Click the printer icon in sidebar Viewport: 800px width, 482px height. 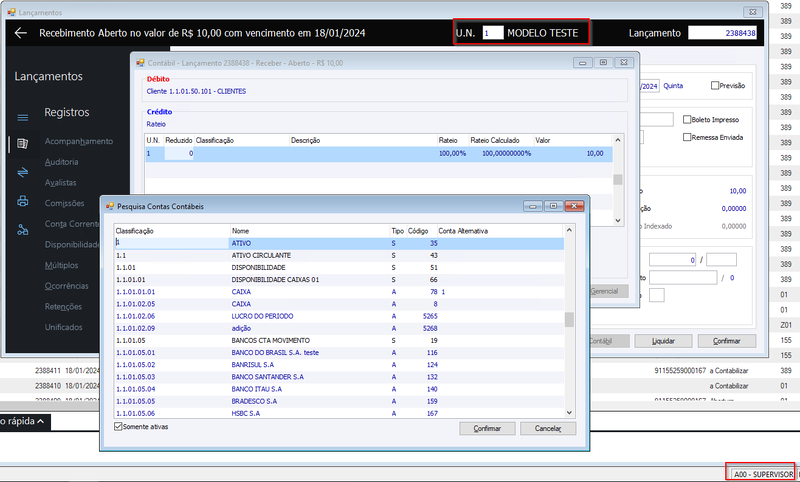click(x=22, y=201)
